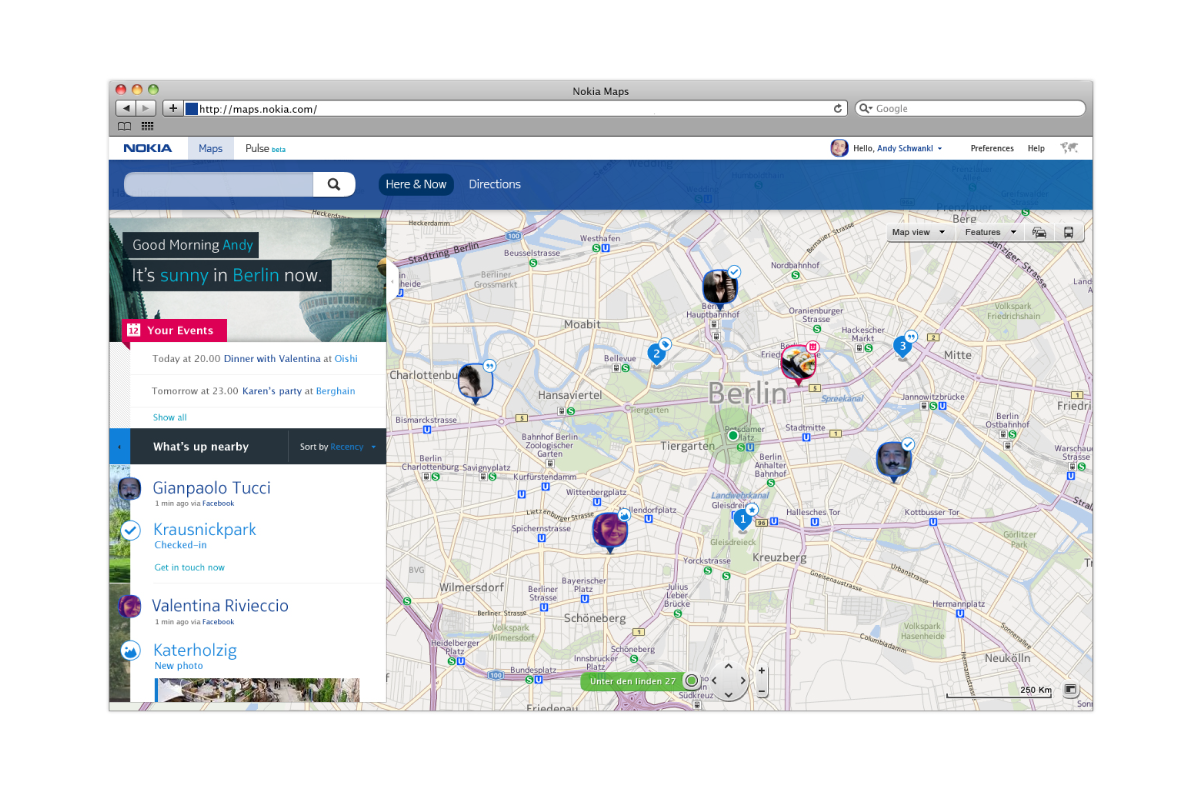Click the Katerholzig photo thumbnail

(x=257, y=690)
